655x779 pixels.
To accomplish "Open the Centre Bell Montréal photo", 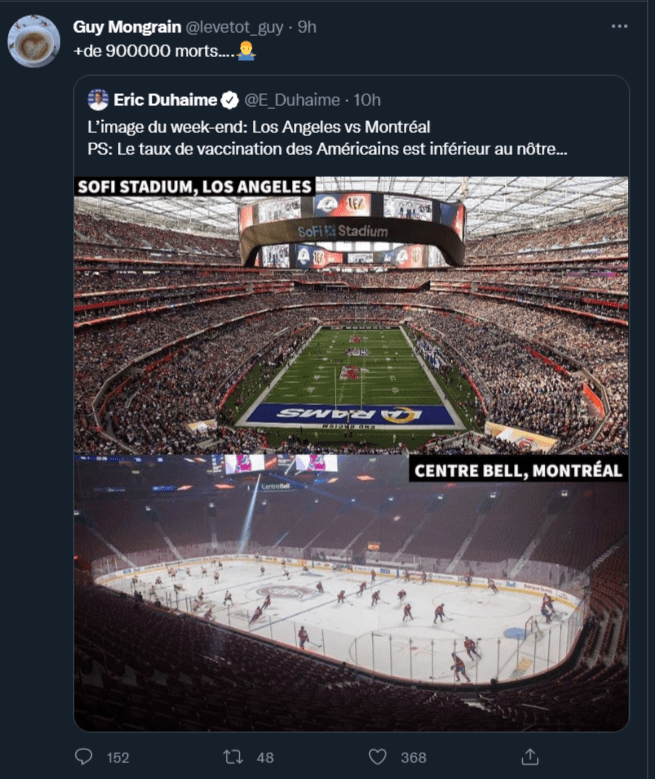I will tap(351, 590).
